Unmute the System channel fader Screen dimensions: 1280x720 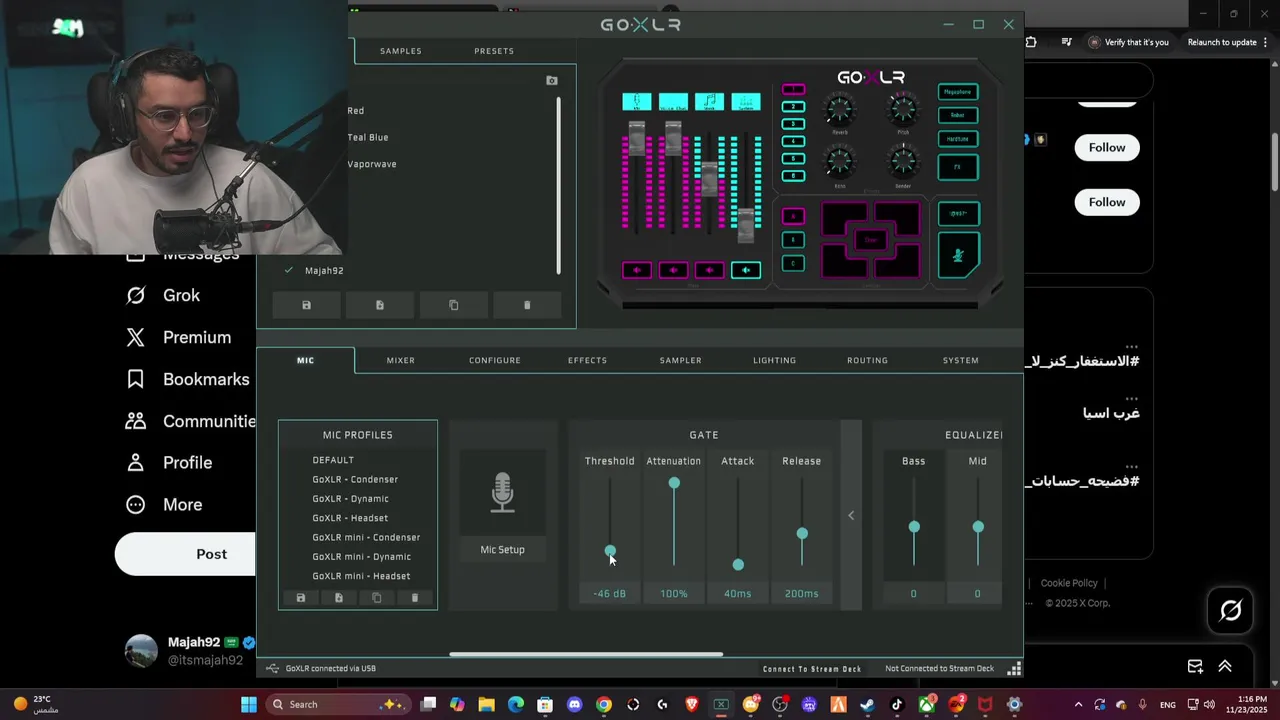point(746,270)
